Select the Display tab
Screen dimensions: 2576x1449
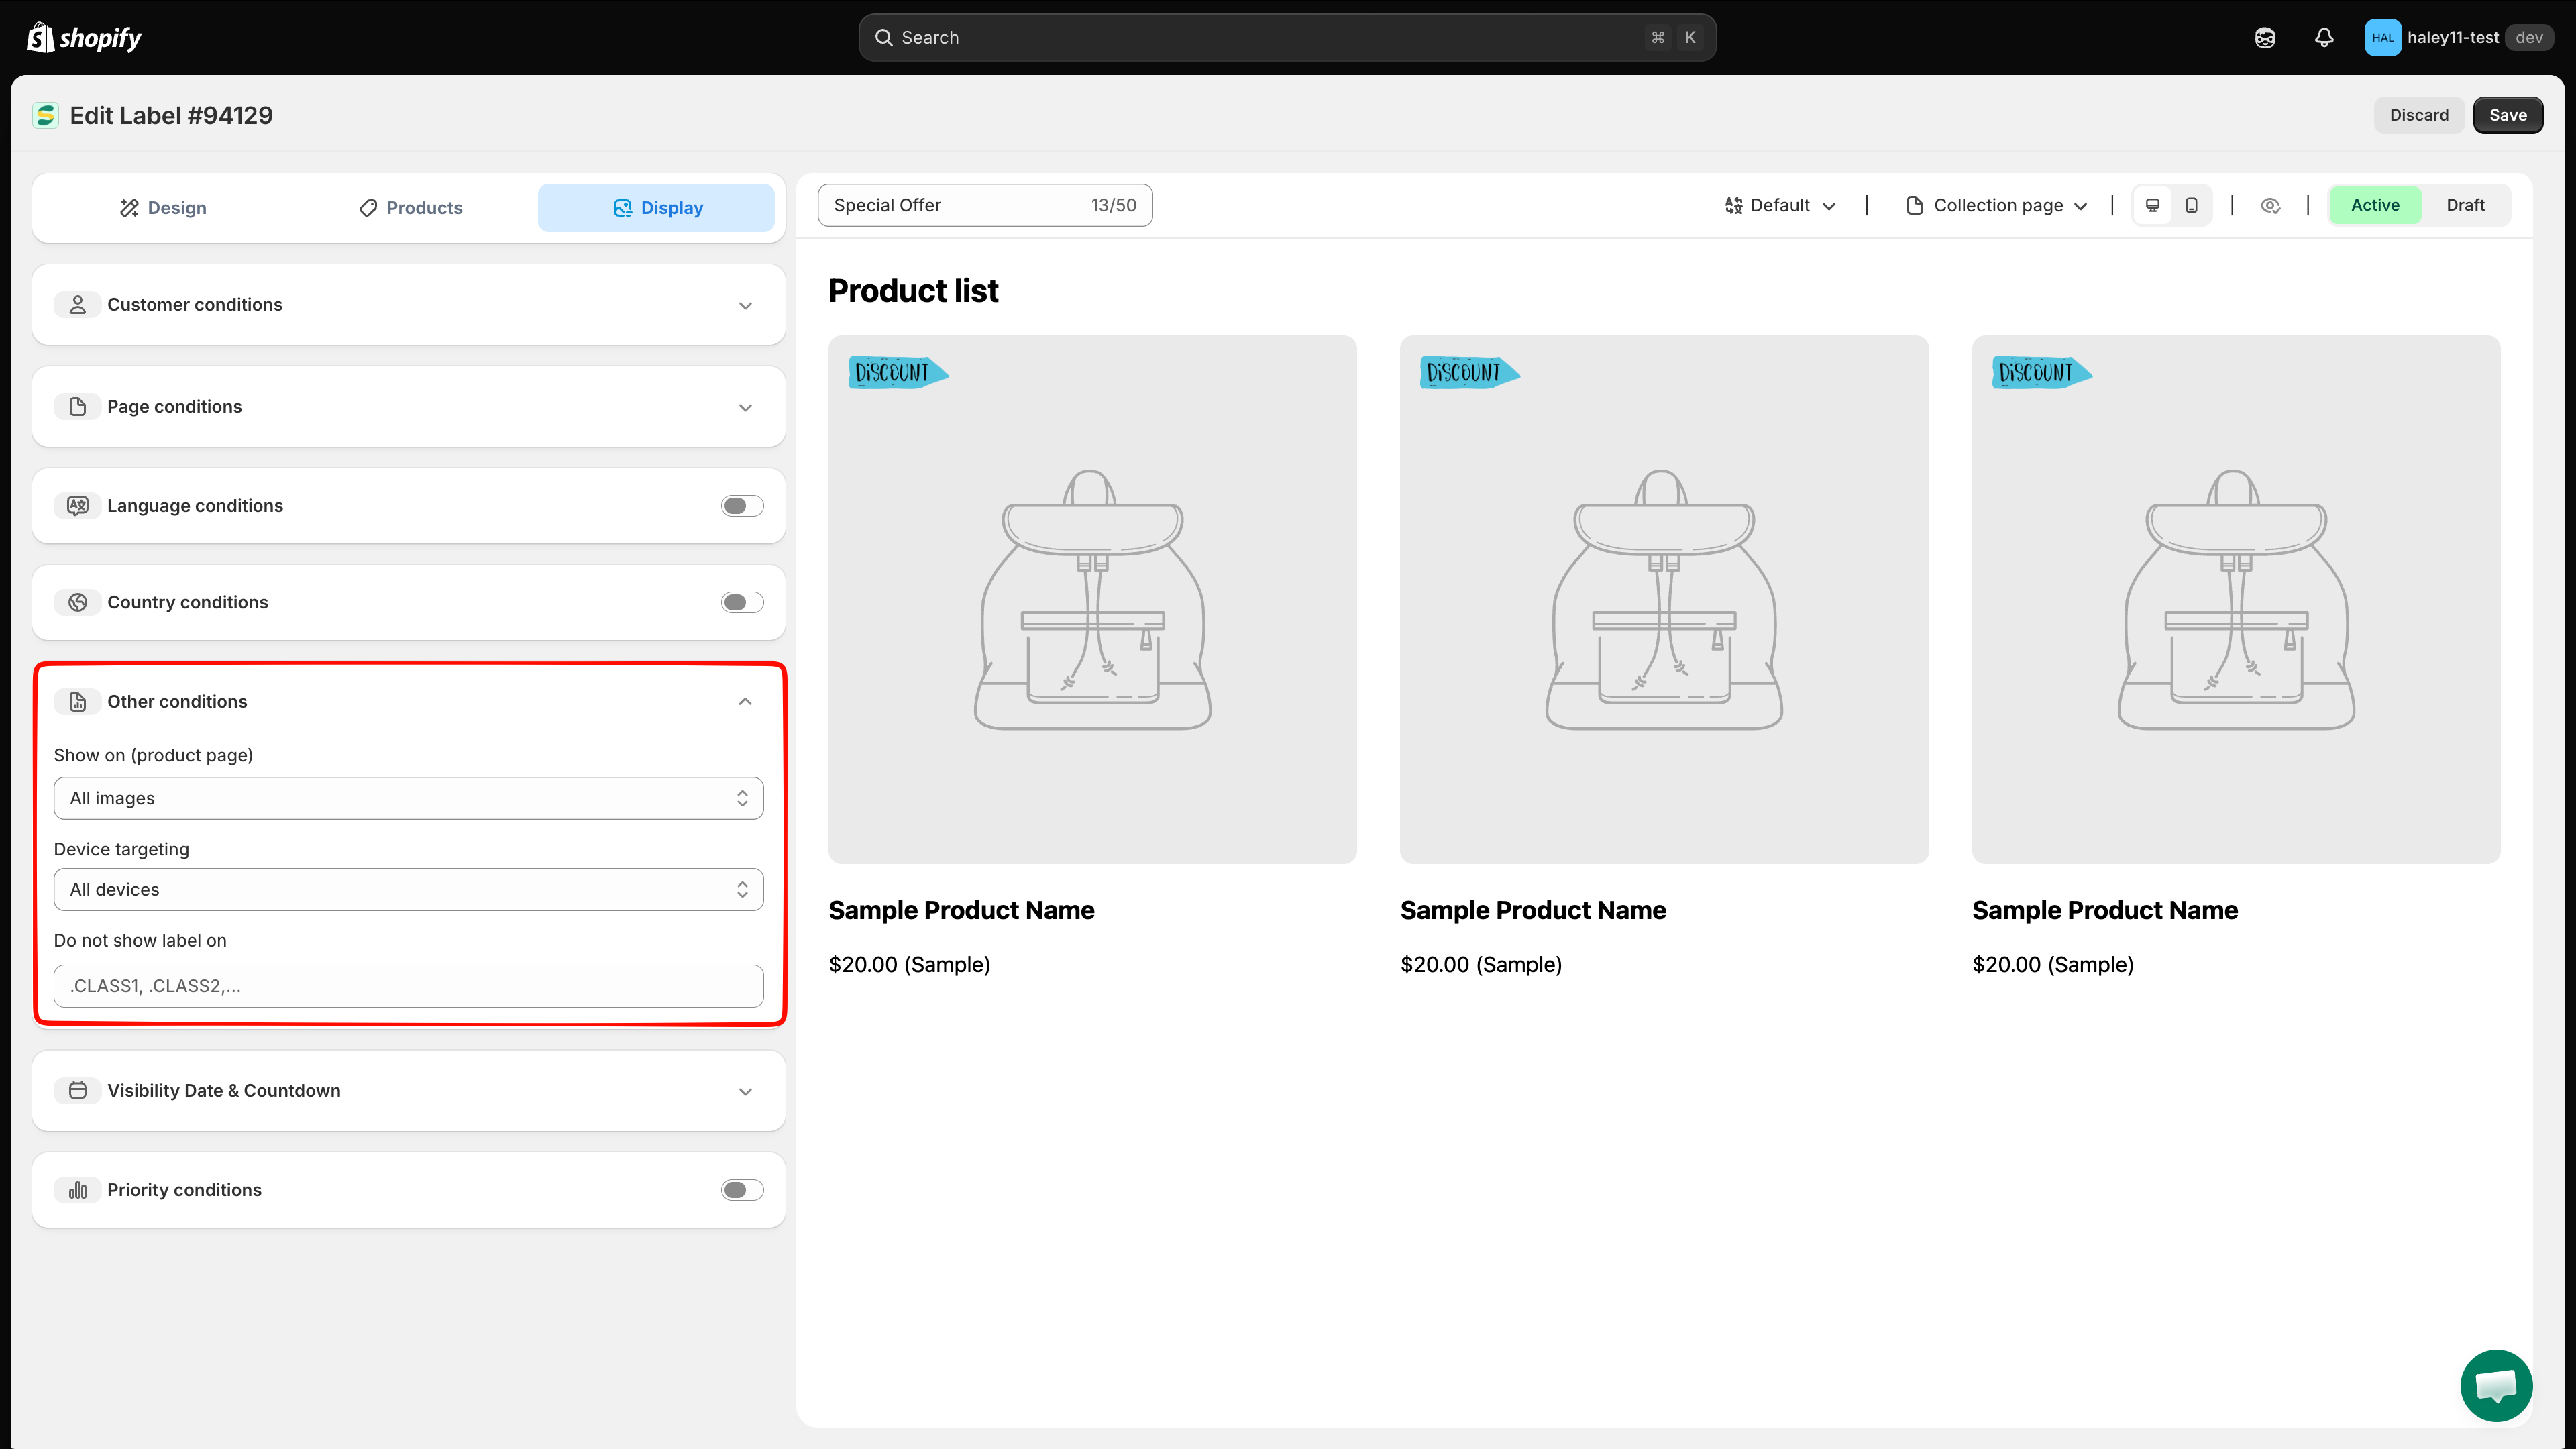(656, 208)
